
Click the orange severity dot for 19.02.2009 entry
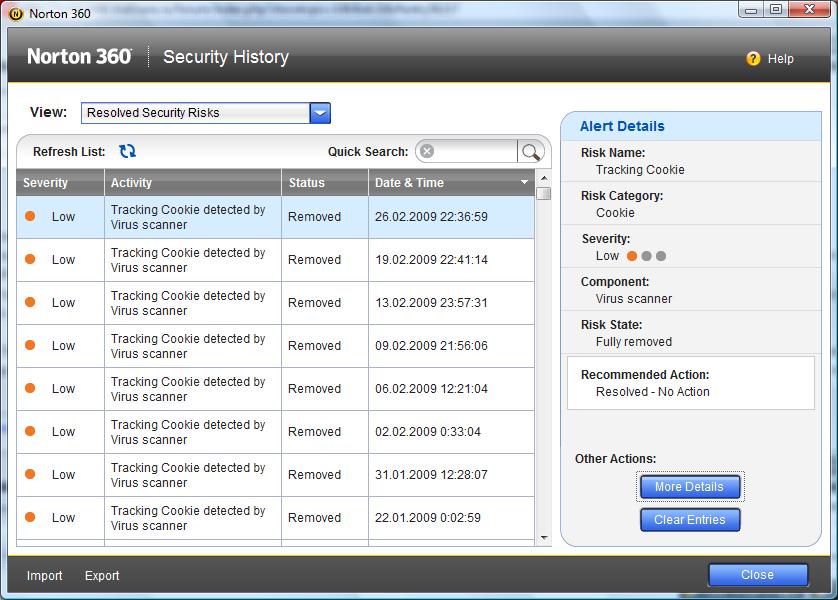pyautogui.click(x=30, y=259)
